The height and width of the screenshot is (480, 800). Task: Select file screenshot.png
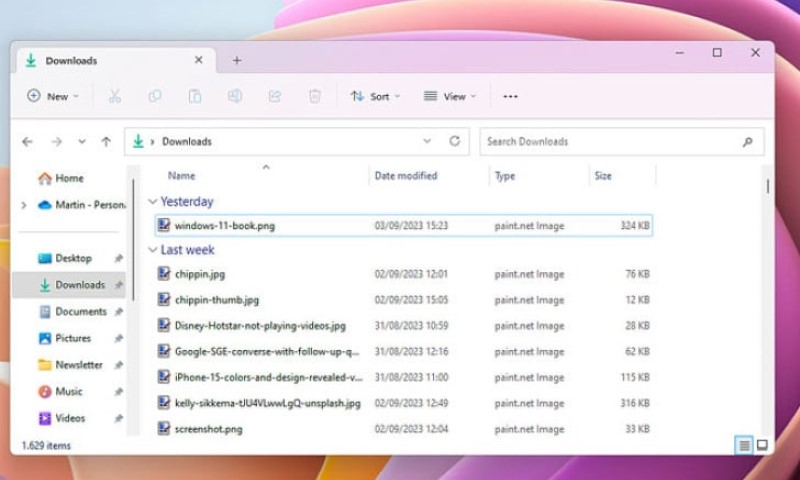[403, 429]
